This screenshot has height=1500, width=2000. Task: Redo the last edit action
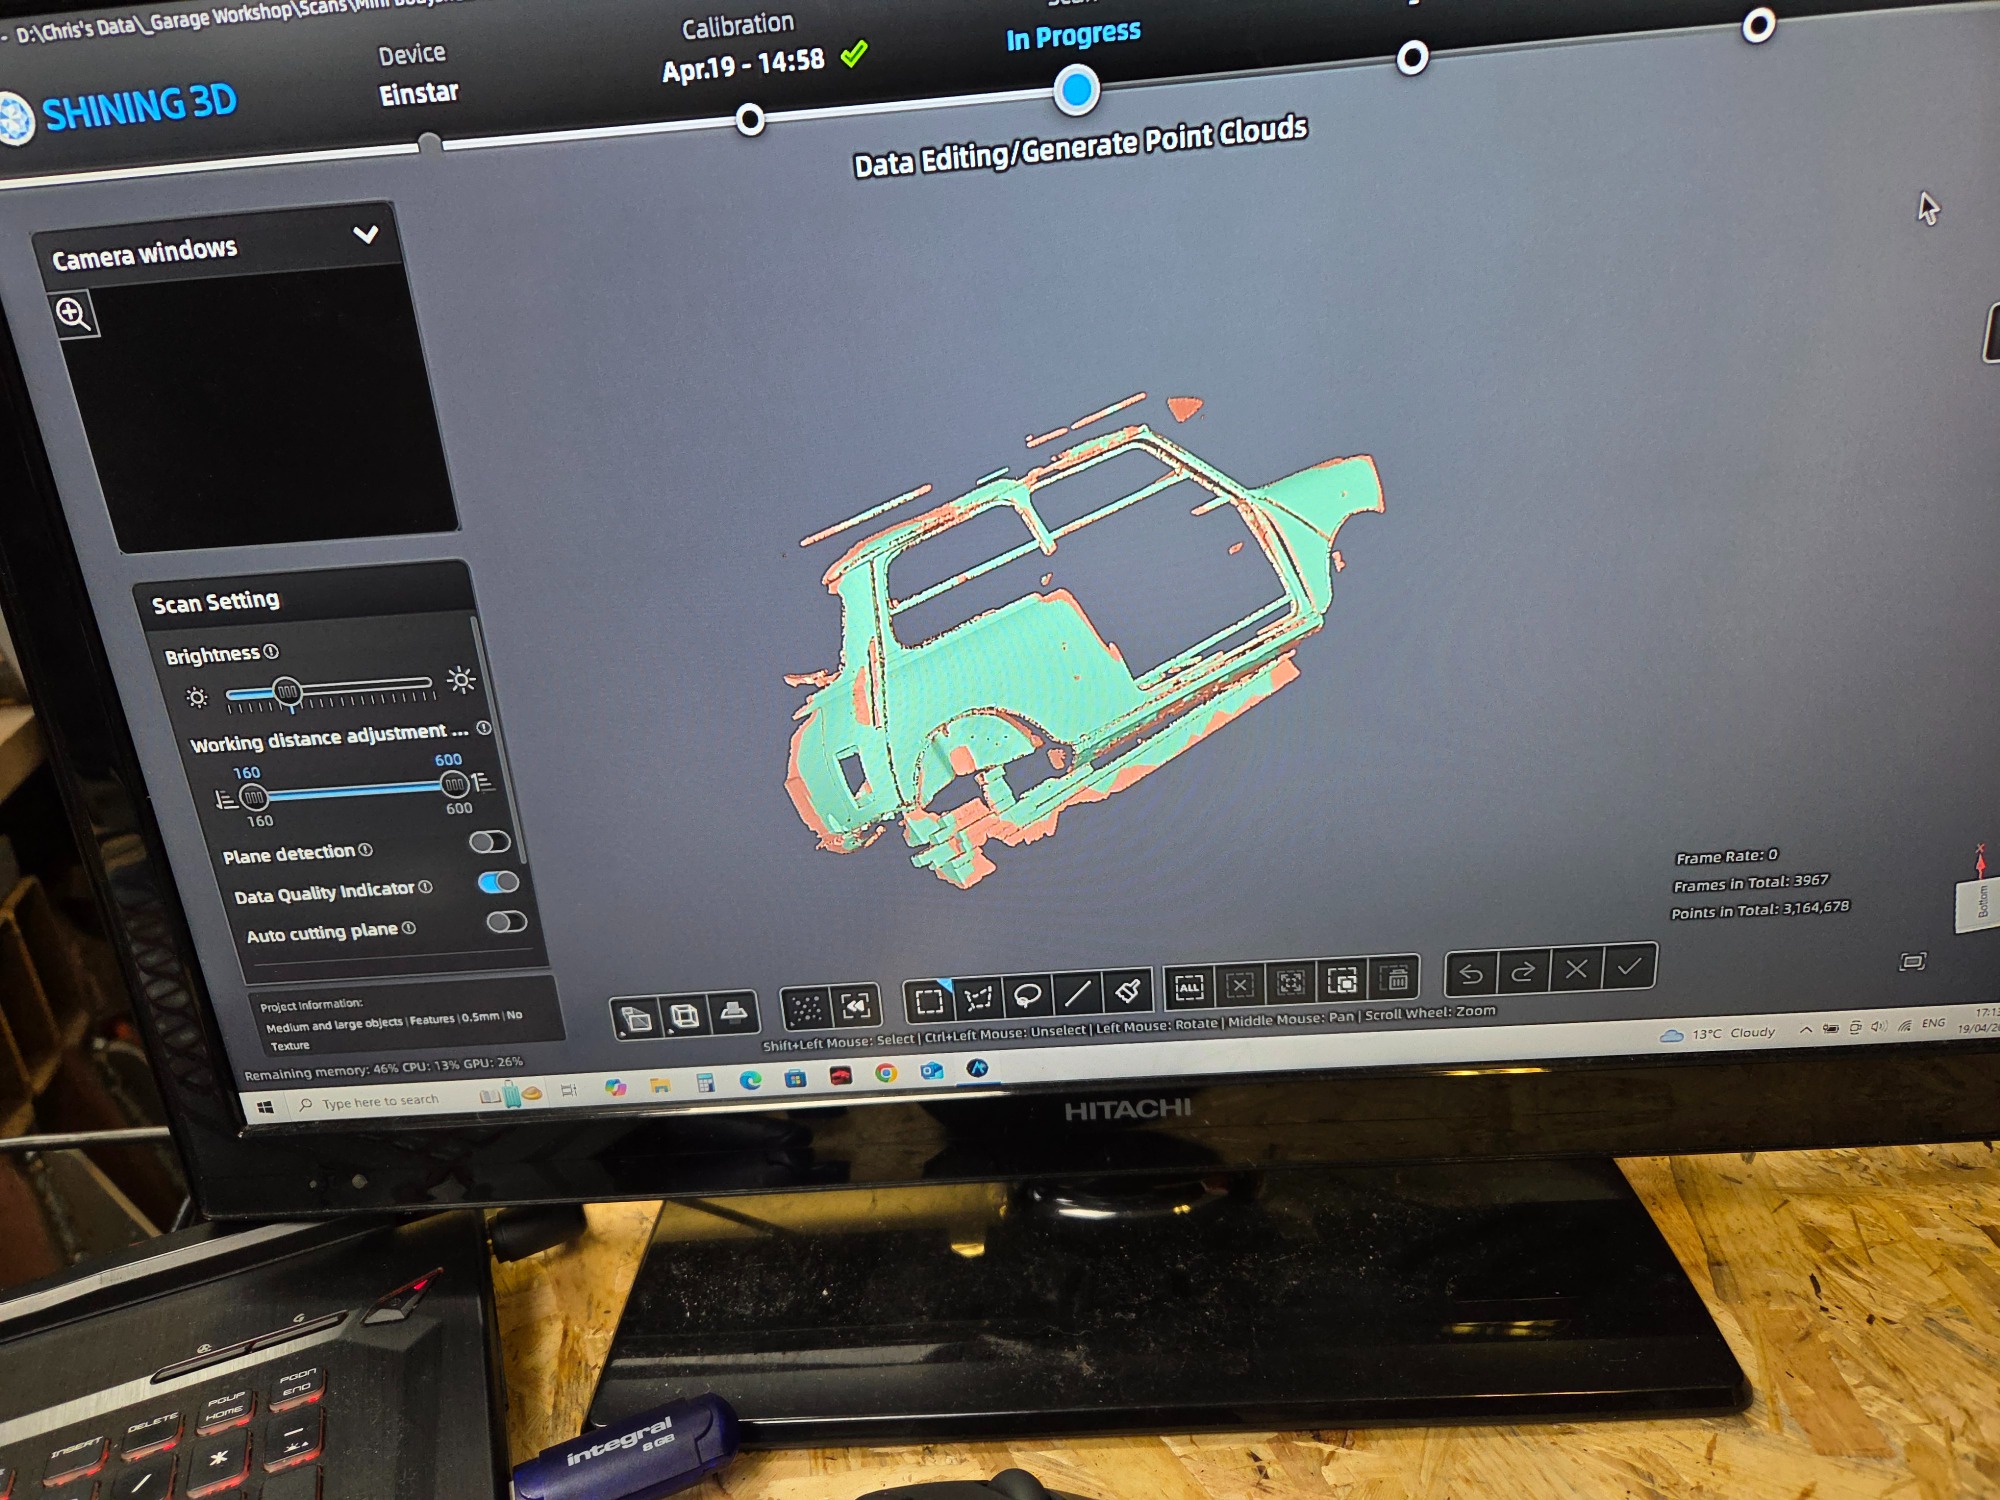[x=1523, y=971]
